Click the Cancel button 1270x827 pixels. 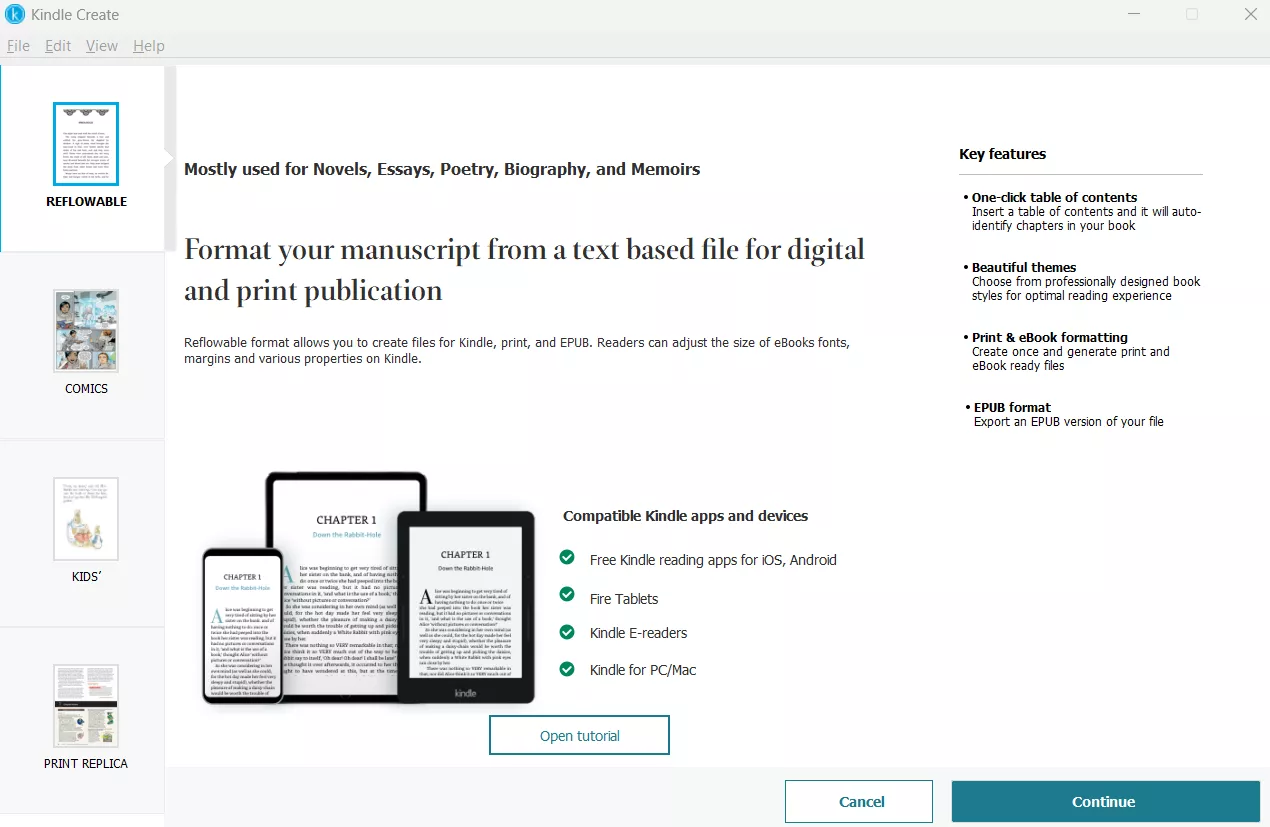pos(859,801)
